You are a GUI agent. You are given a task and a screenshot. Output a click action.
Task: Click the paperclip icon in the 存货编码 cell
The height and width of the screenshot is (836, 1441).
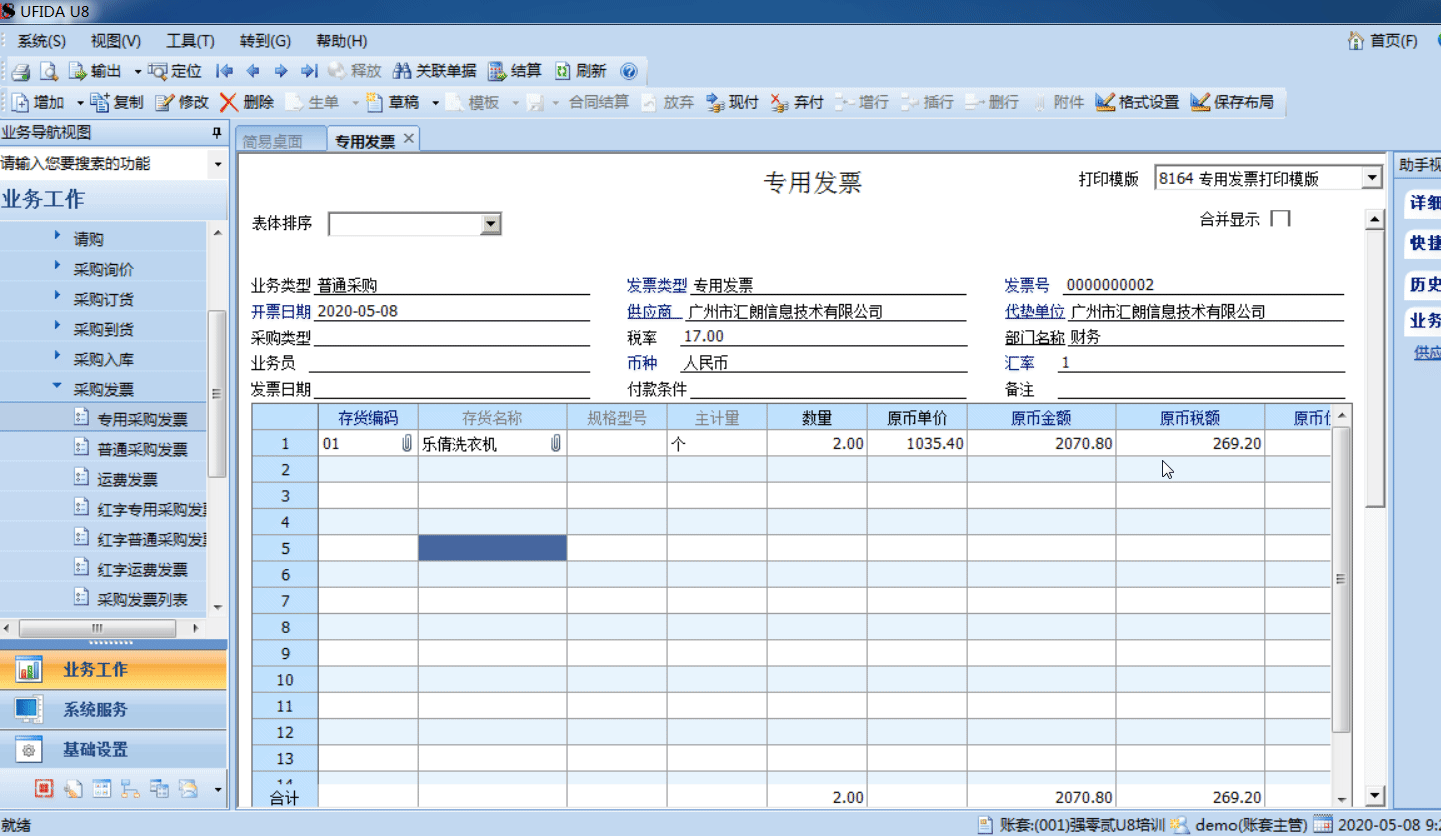tap(406, 444)
